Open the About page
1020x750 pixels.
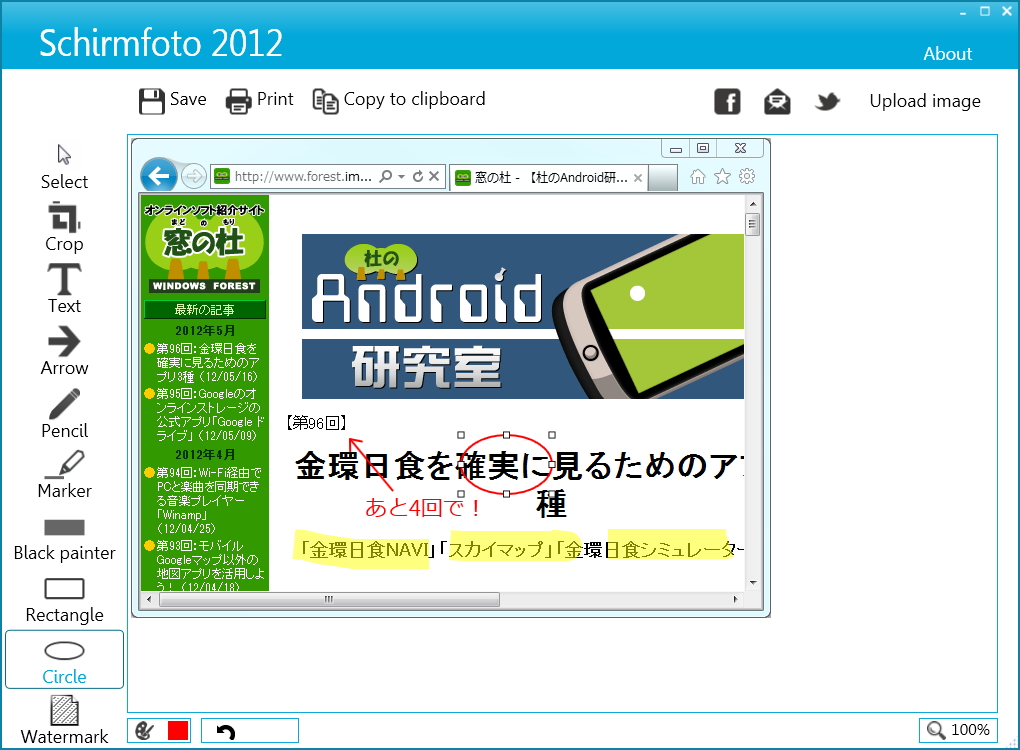point(947,54)
